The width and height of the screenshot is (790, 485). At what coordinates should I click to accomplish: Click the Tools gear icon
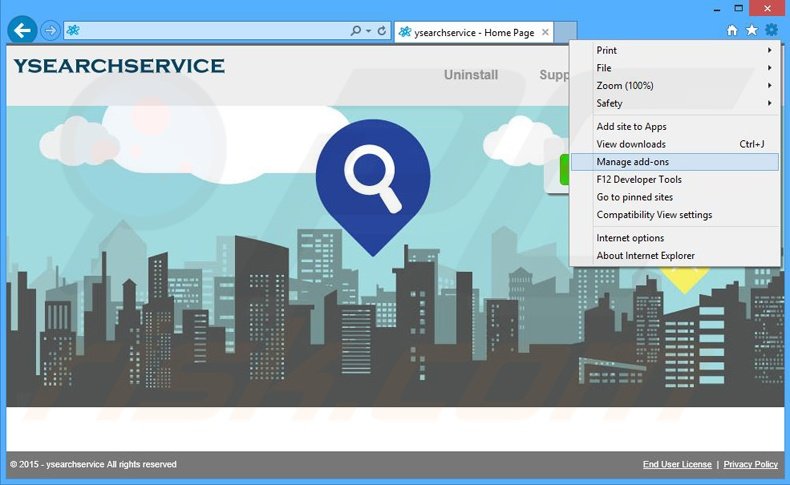[x=771, y=30]
